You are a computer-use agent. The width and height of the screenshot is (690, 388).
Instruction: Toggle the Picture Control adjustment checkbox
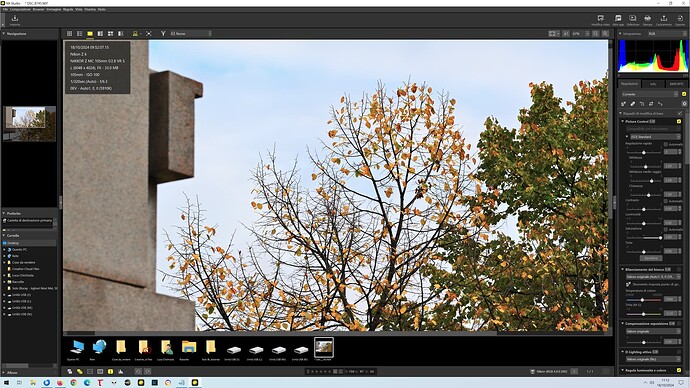(679, 121)
